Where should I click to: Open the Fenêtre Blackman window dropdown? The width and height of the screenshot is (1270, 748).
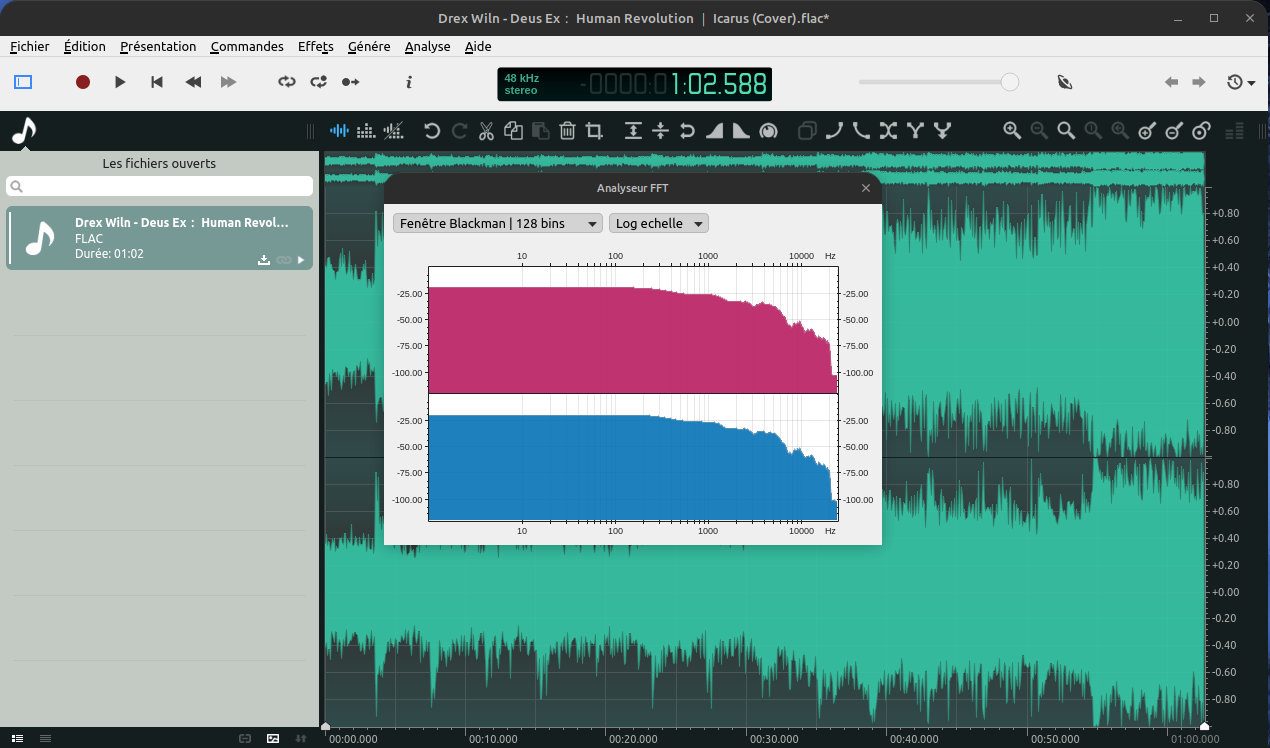tap(498, 223)
